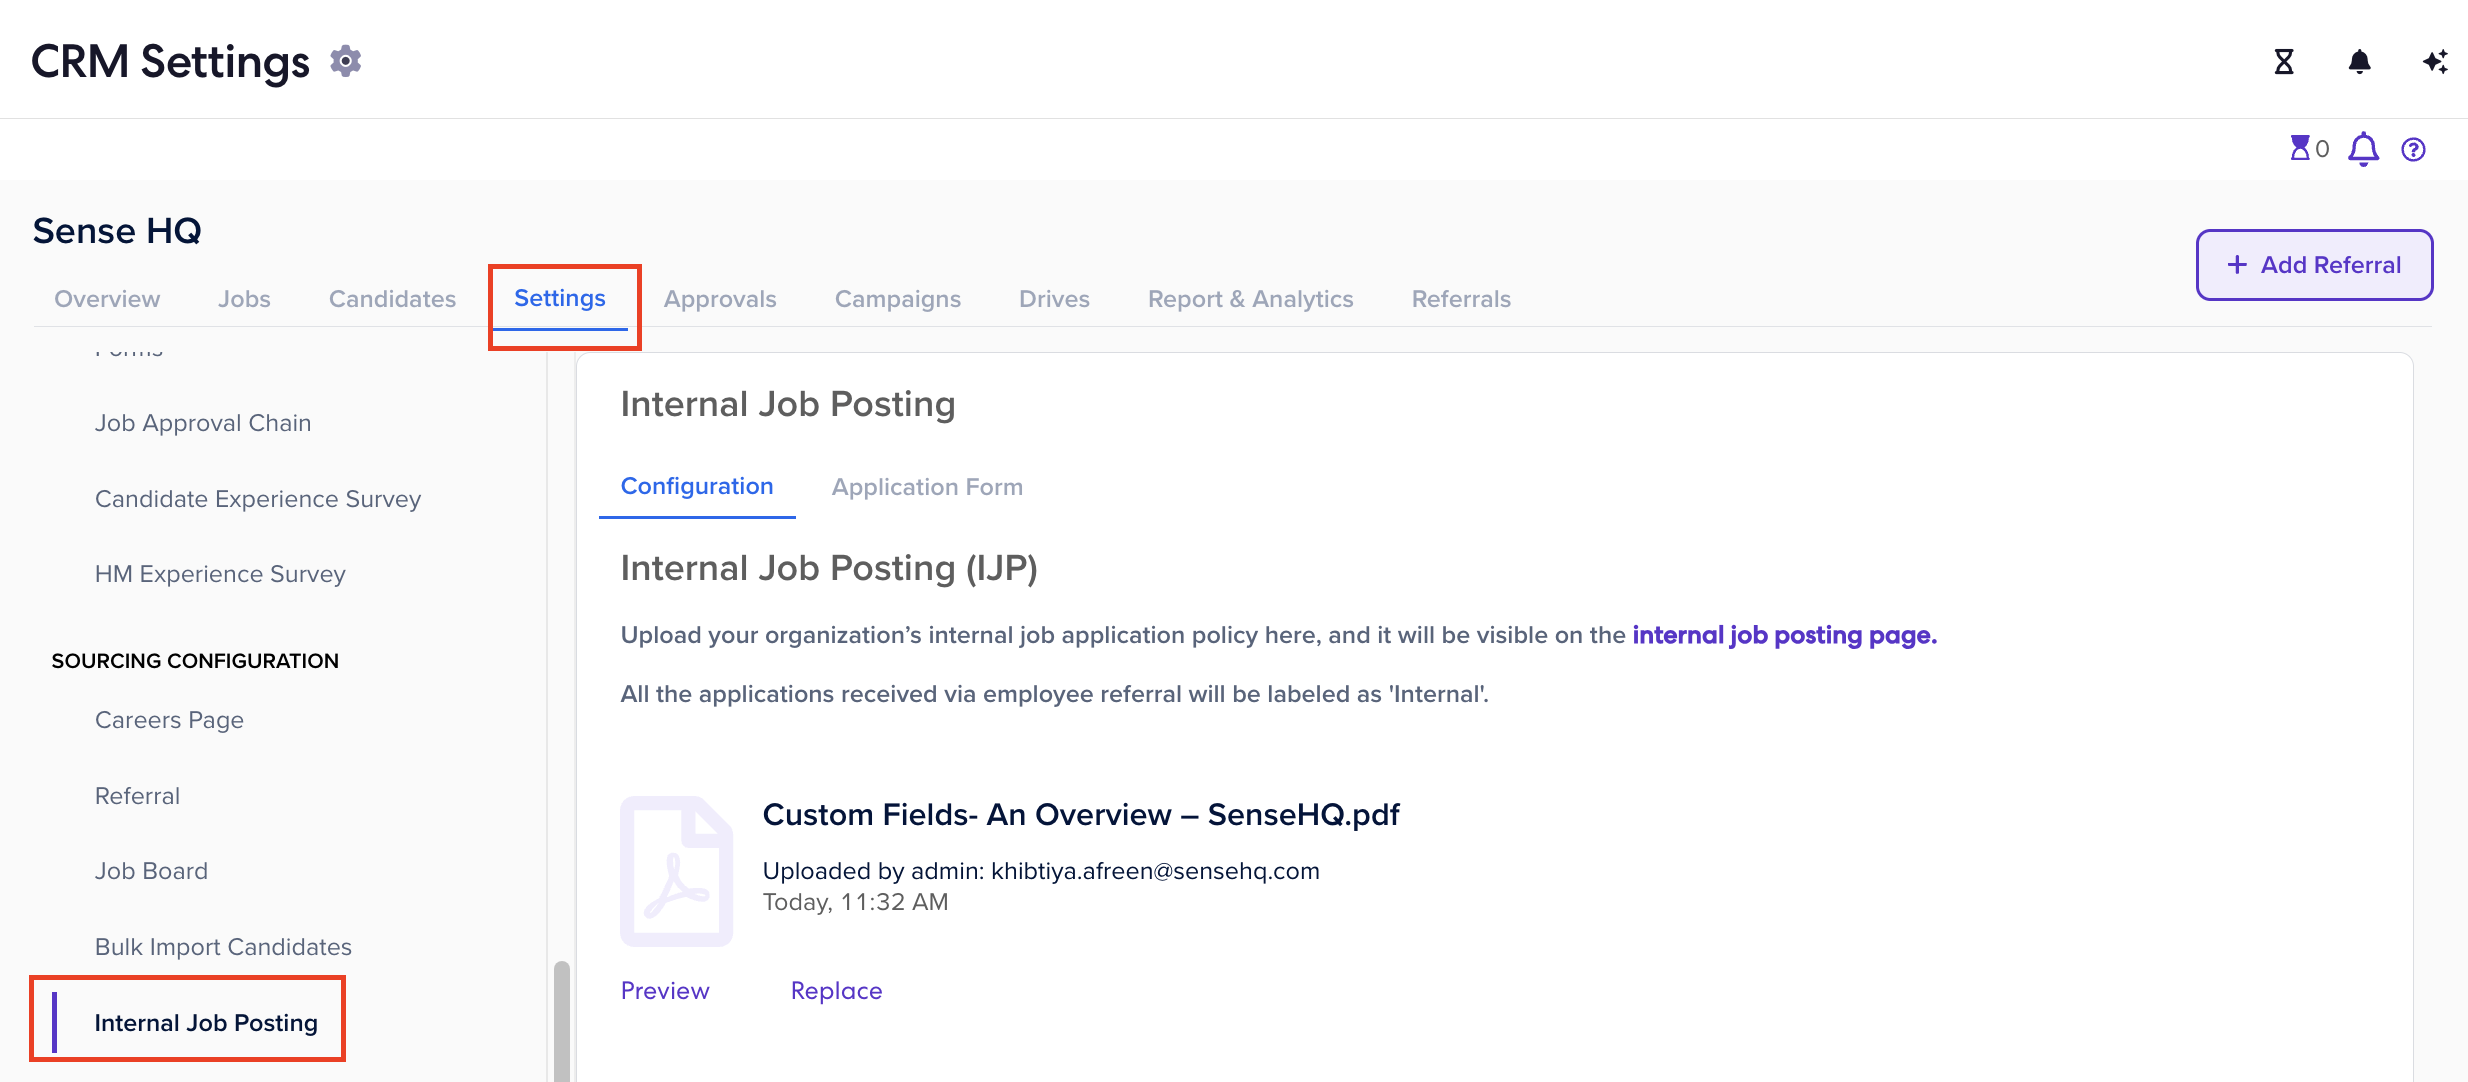
Task: Click the sparkle AI assistant icon
Action: pos(2435,62)
